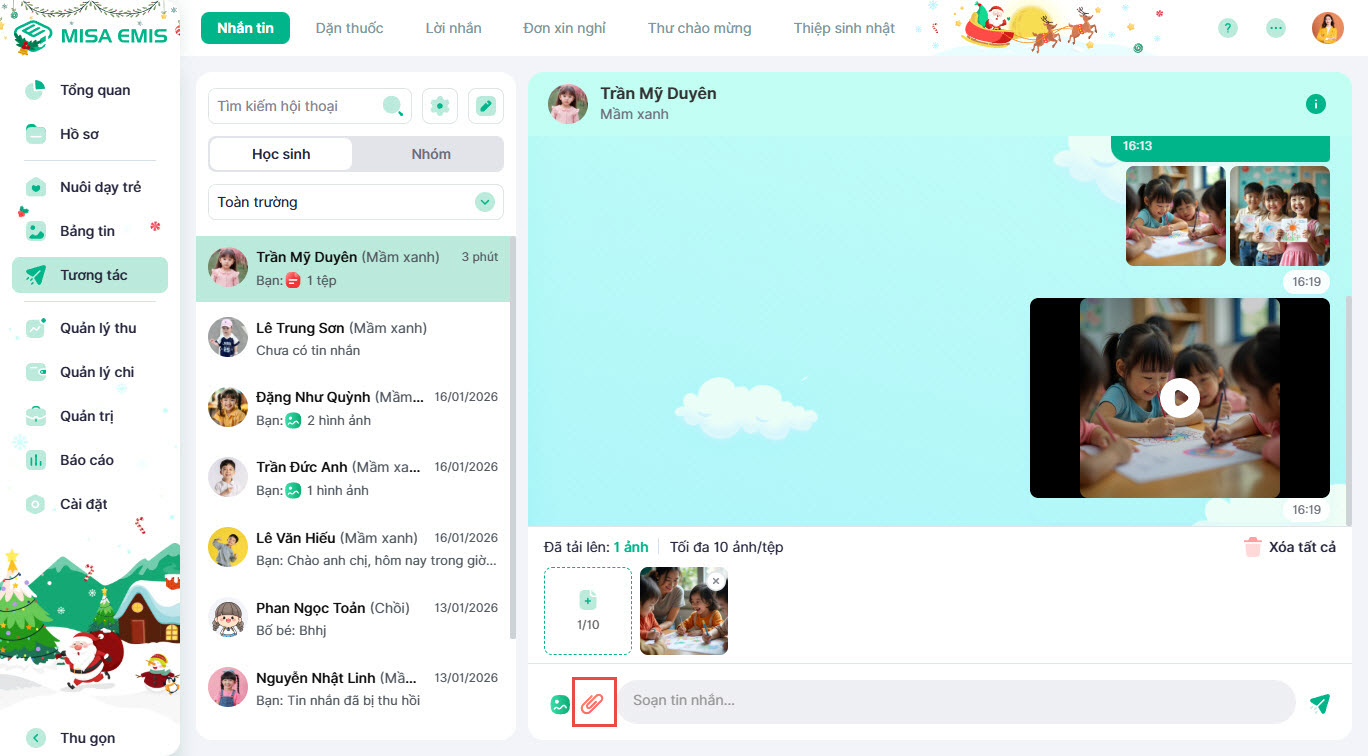This screenshot has width=1368, height=756.
Task: Send message with paper plane icon
Action: 1320,703
